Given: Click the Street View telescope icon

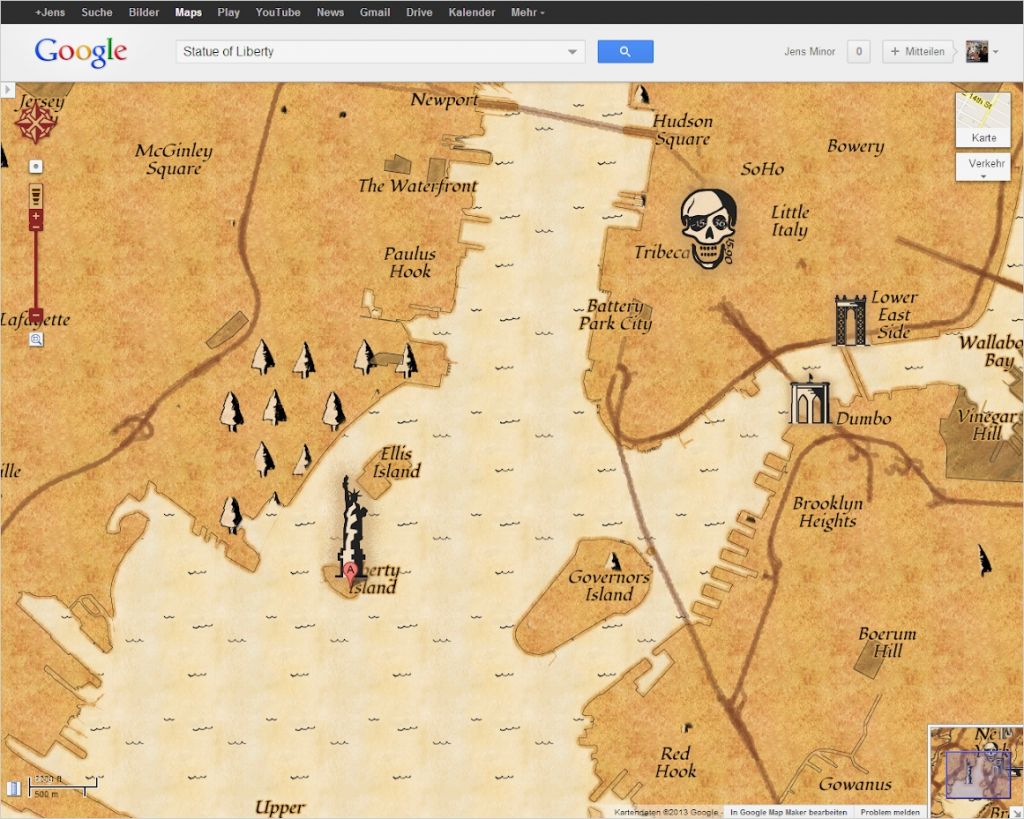Looking at the screenshot, I should pyautogui.click(x=36, y=195).
